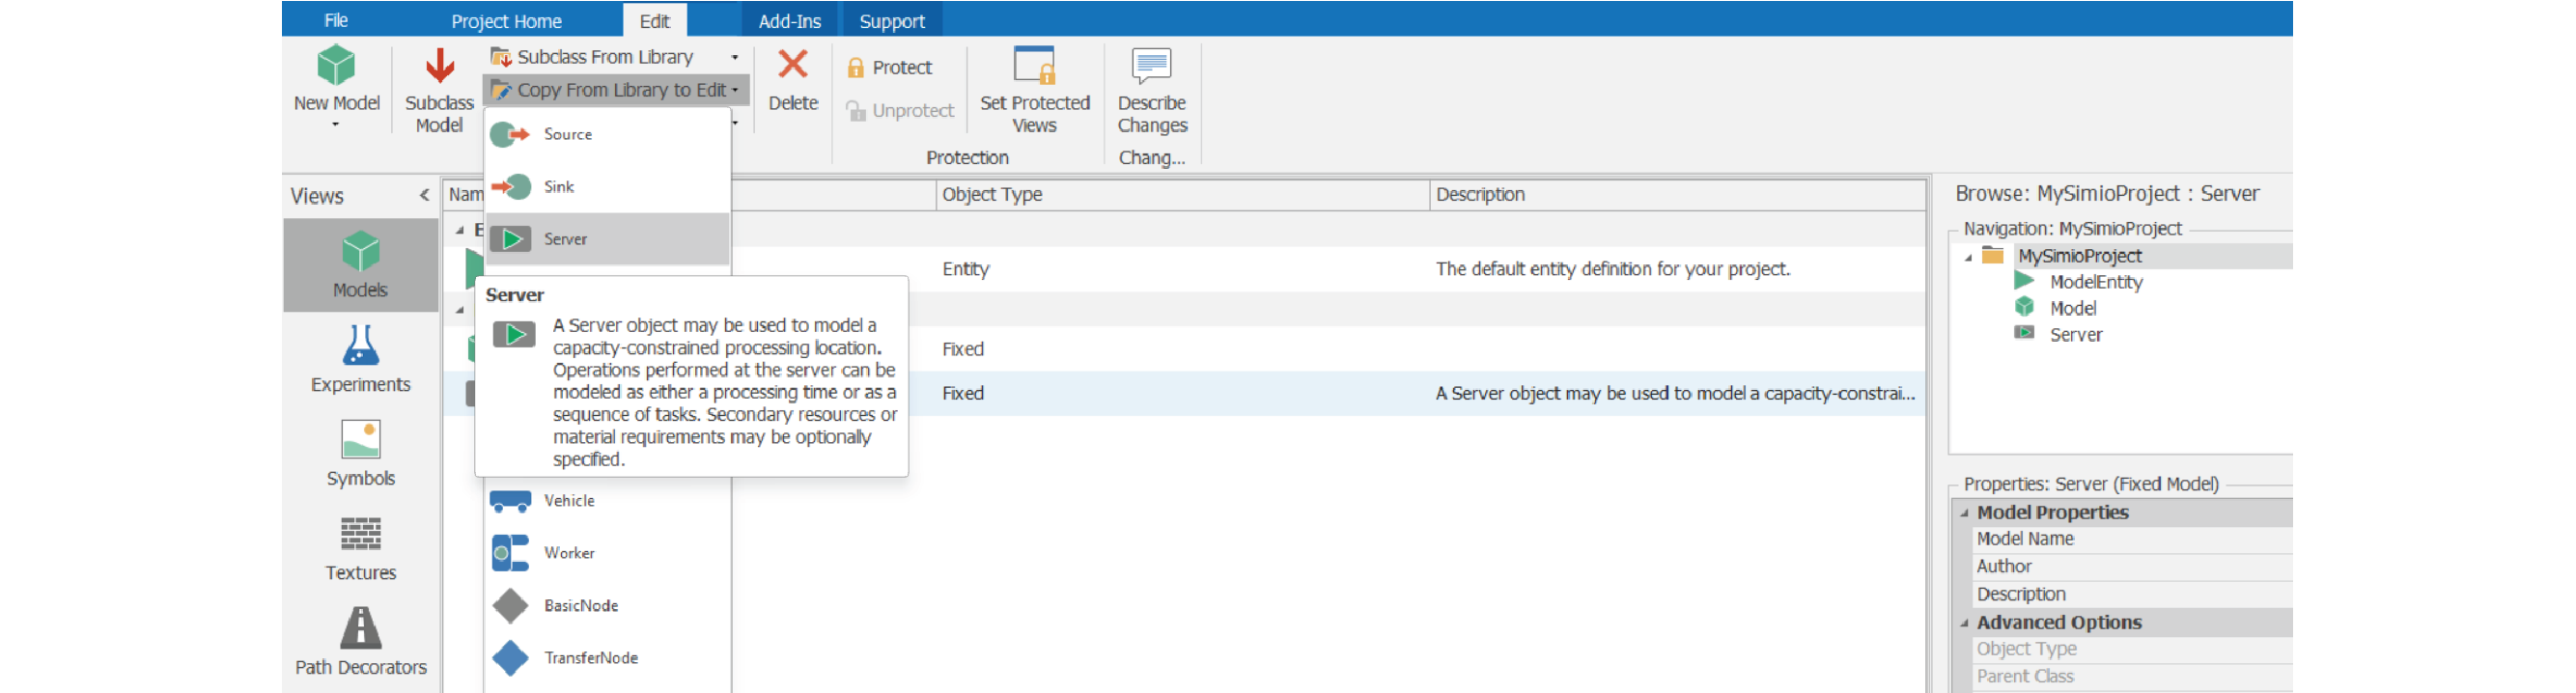Select ModelEntity in the navigation tree
Viewport: 2576px width, 693px height.
click(2095, 283)
